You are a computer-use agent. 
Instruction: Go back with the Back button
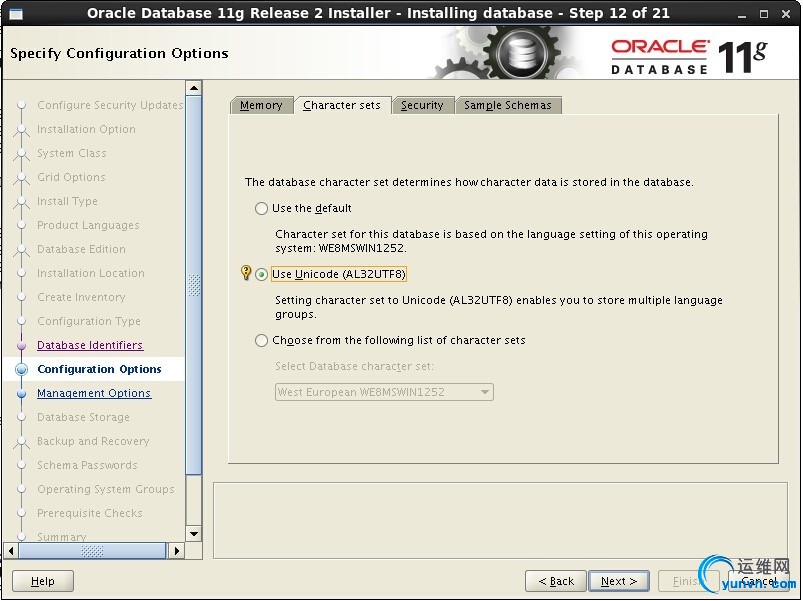556,581
